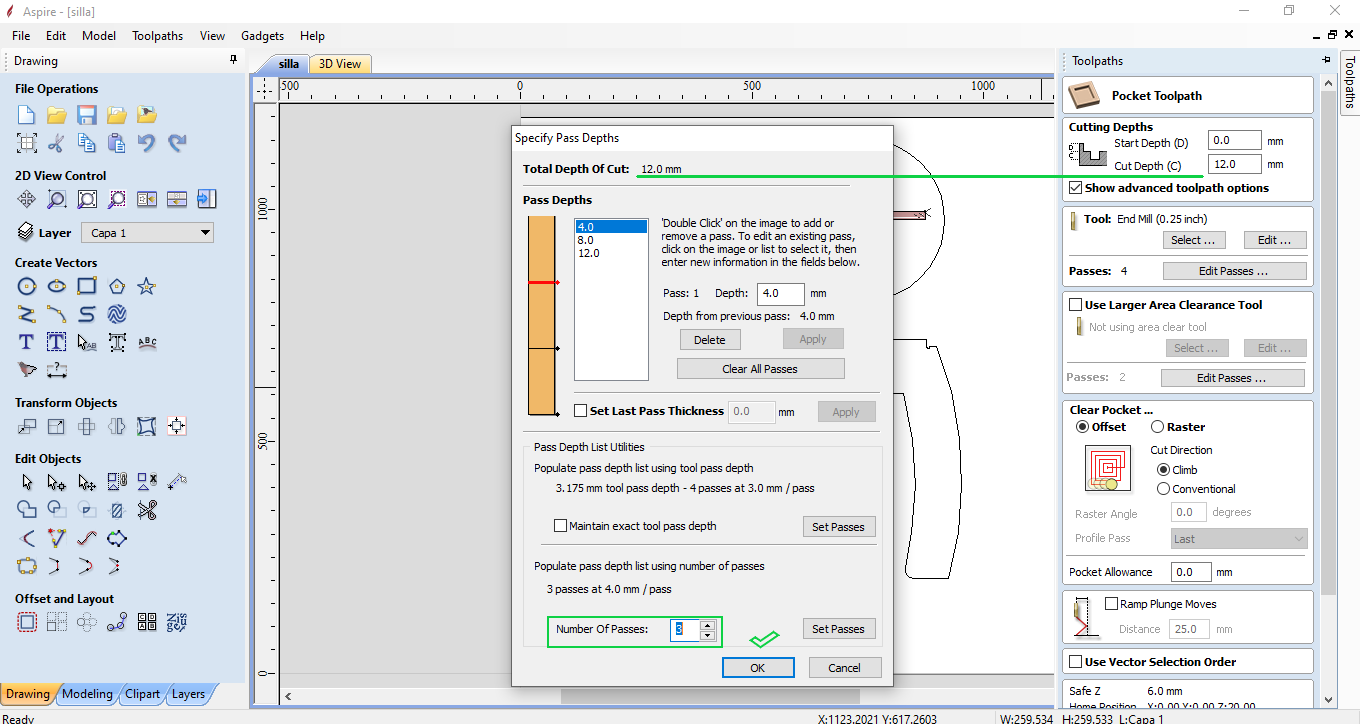Click the red pass marker on depth diagram
The height and width of the screenshot is (724, 1360).
(543, 283)
